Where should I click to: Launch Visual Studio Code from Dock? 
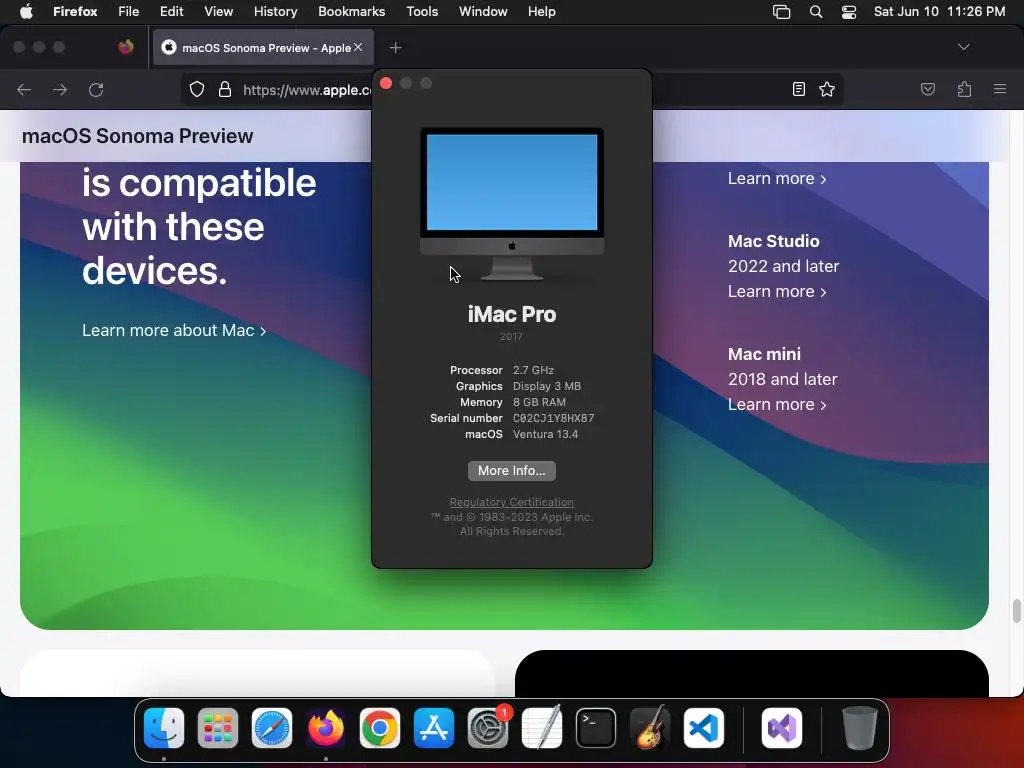pos(704,728)
